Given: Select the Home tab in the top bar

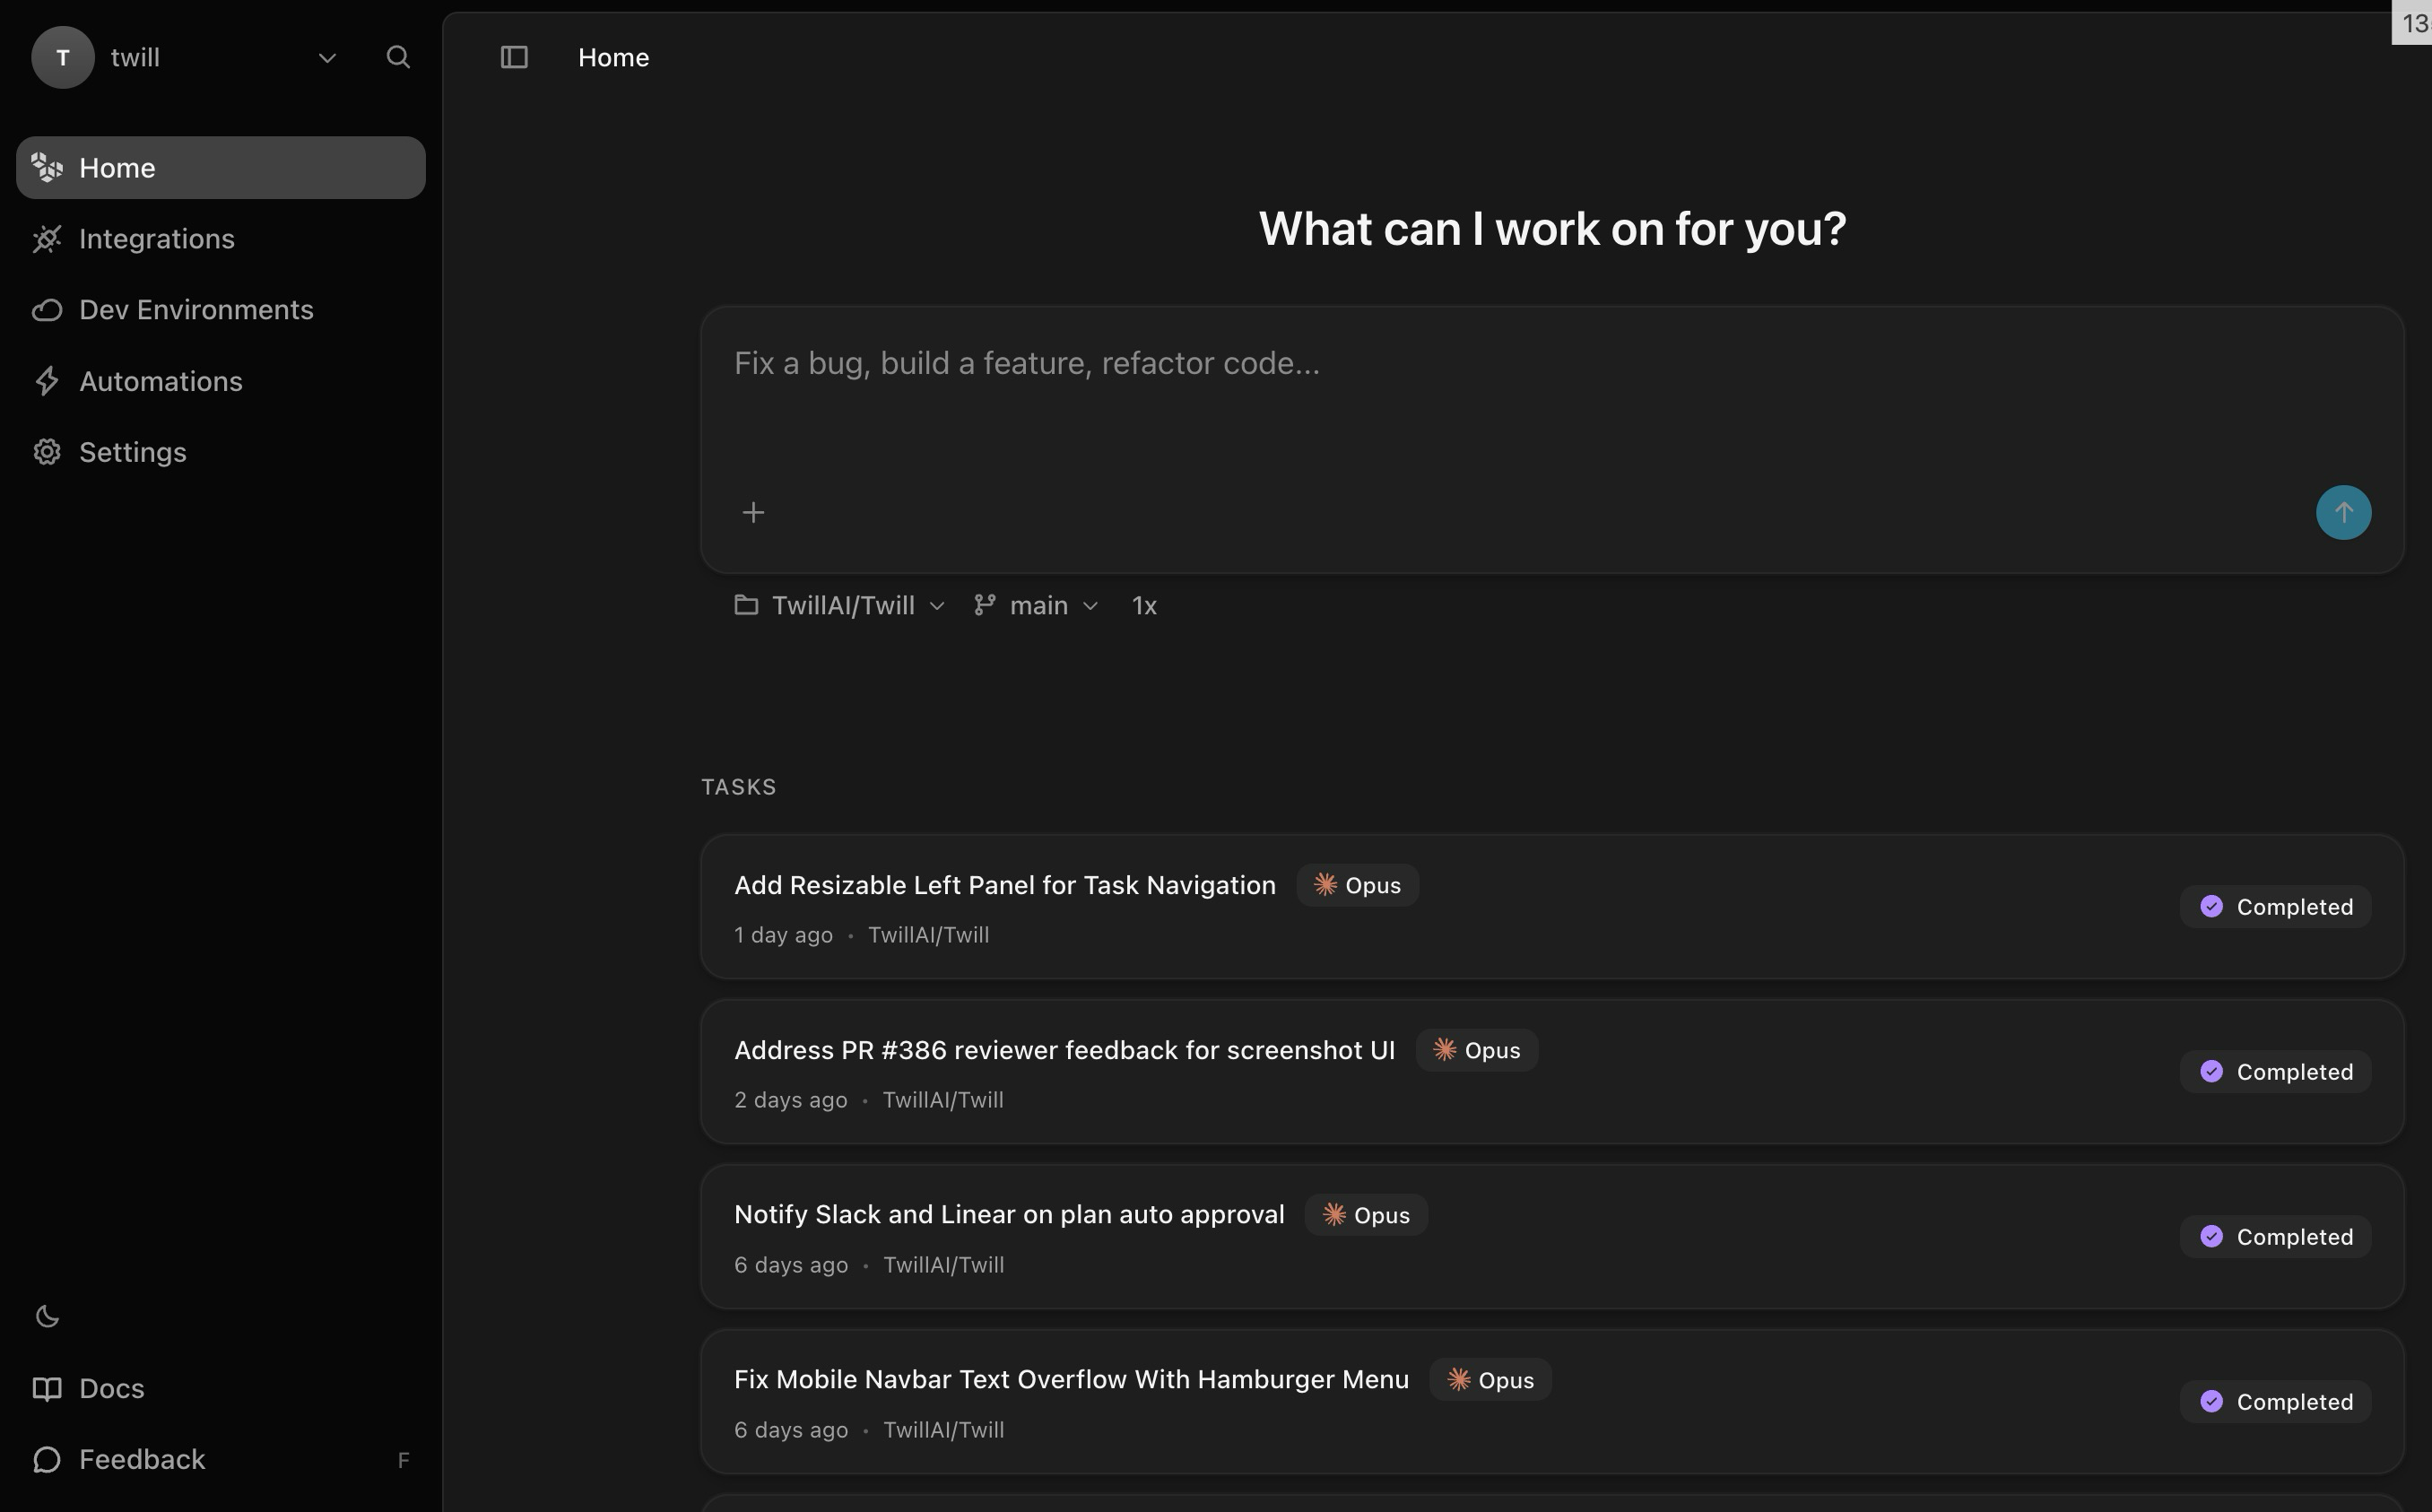Looking at the screenshot, I should click(613, 57).
